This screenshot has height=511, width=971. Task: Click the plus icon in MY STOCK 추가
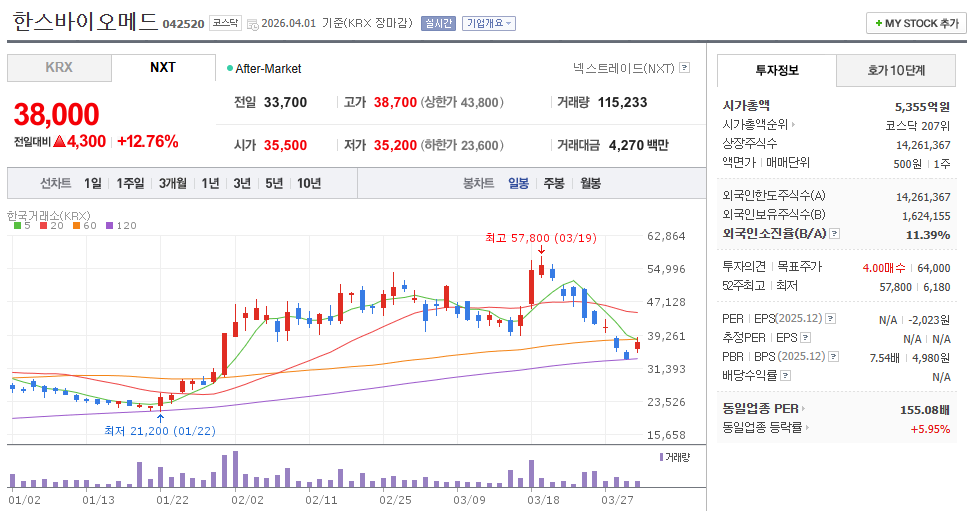878,24
